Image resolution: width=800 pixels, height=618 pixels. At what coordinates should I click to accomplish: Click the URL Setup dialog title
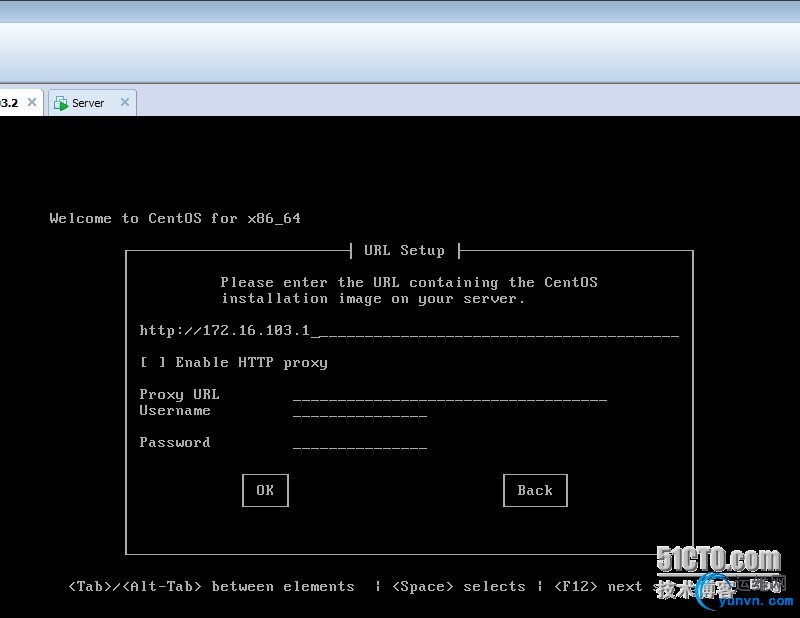coord(404,251)
